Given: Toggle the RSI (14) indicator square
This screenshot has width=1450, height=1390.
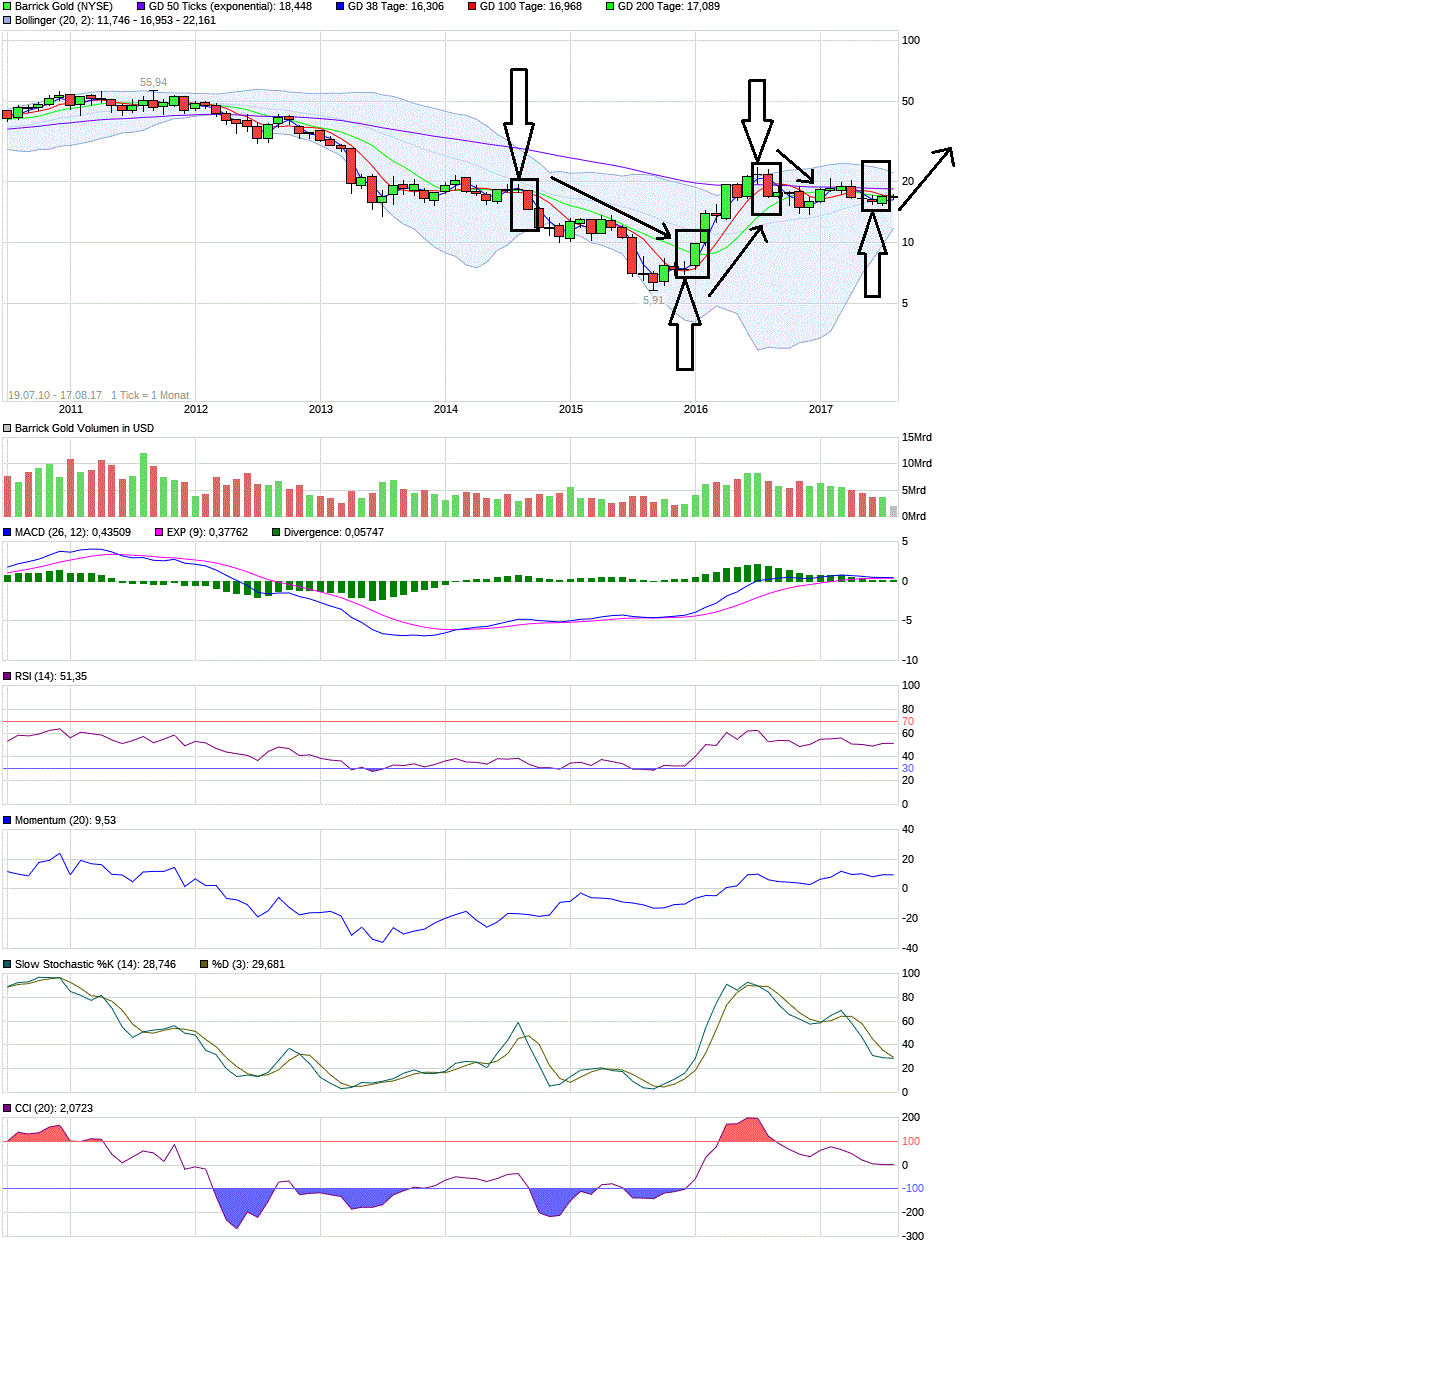Looking at the screenshot, I should [x=6, y=676].
